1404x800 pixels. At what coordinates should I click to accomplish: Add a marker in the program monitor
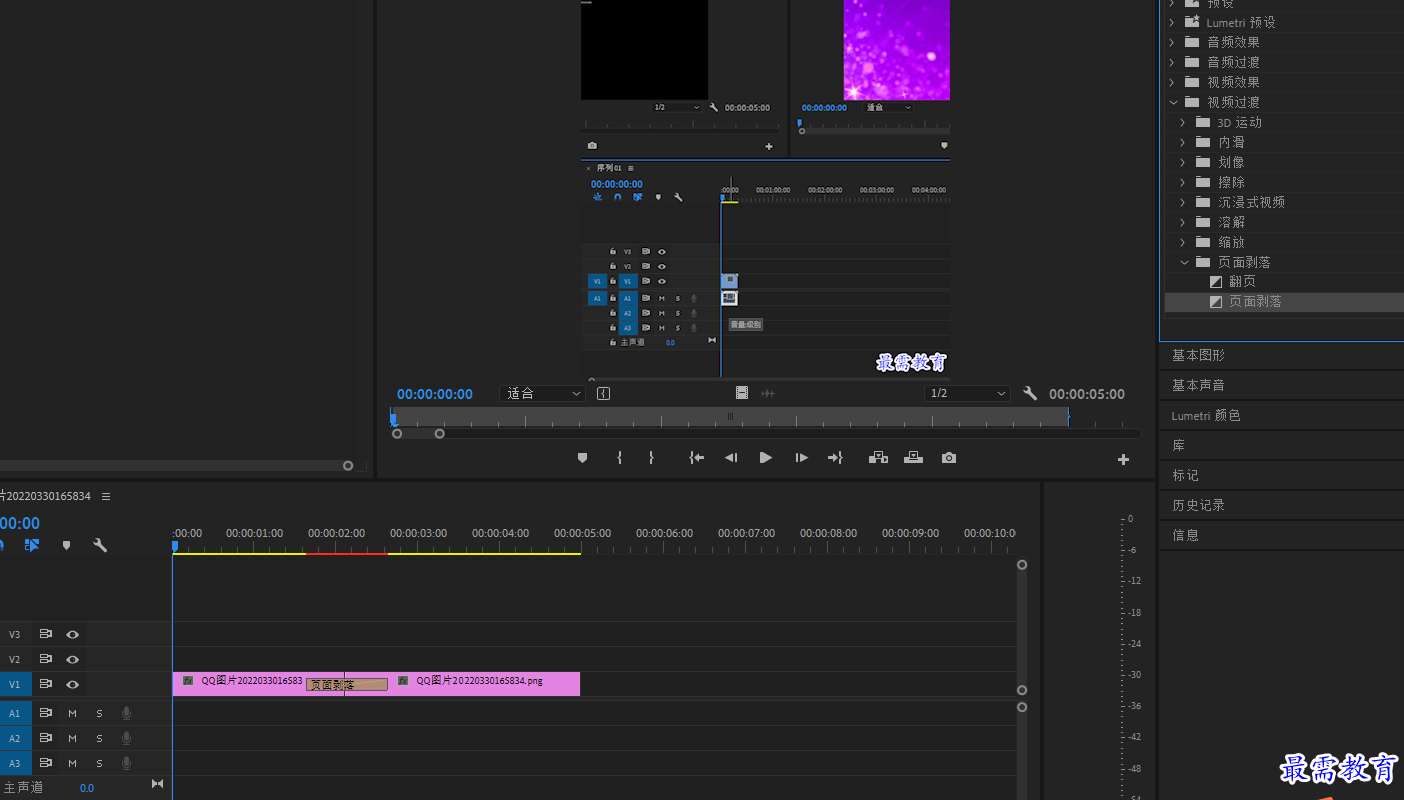(x=583, y=458)
